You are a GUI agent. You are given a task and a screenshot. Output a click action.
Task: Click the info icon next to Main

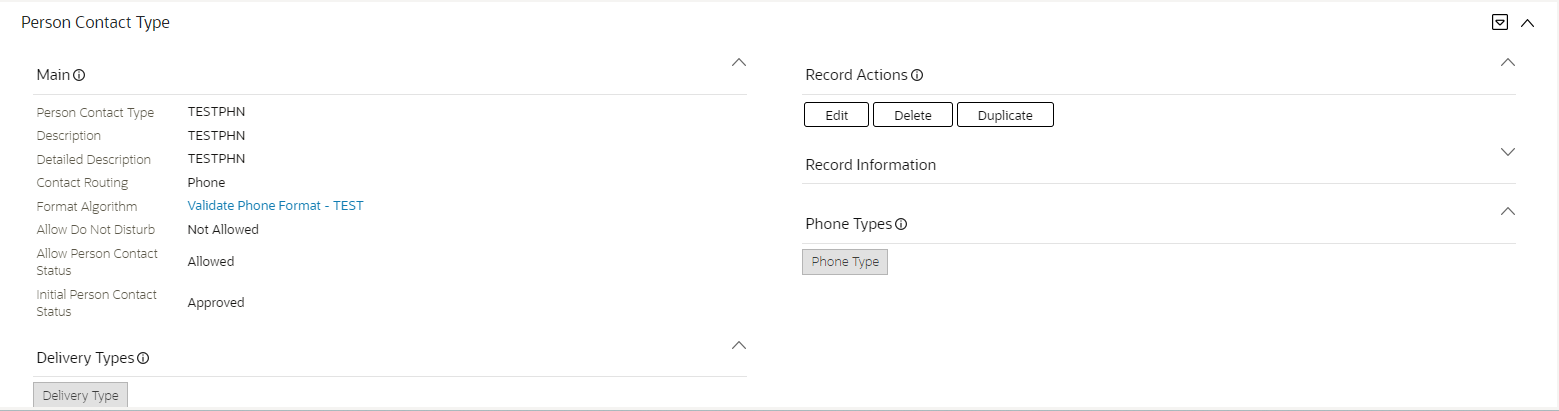coord(79,75)
